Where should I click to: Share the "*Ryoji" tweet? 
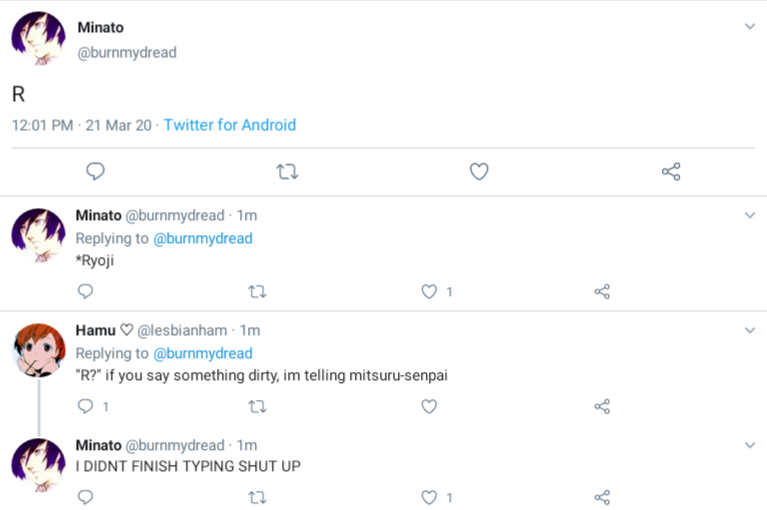point(602,292)
